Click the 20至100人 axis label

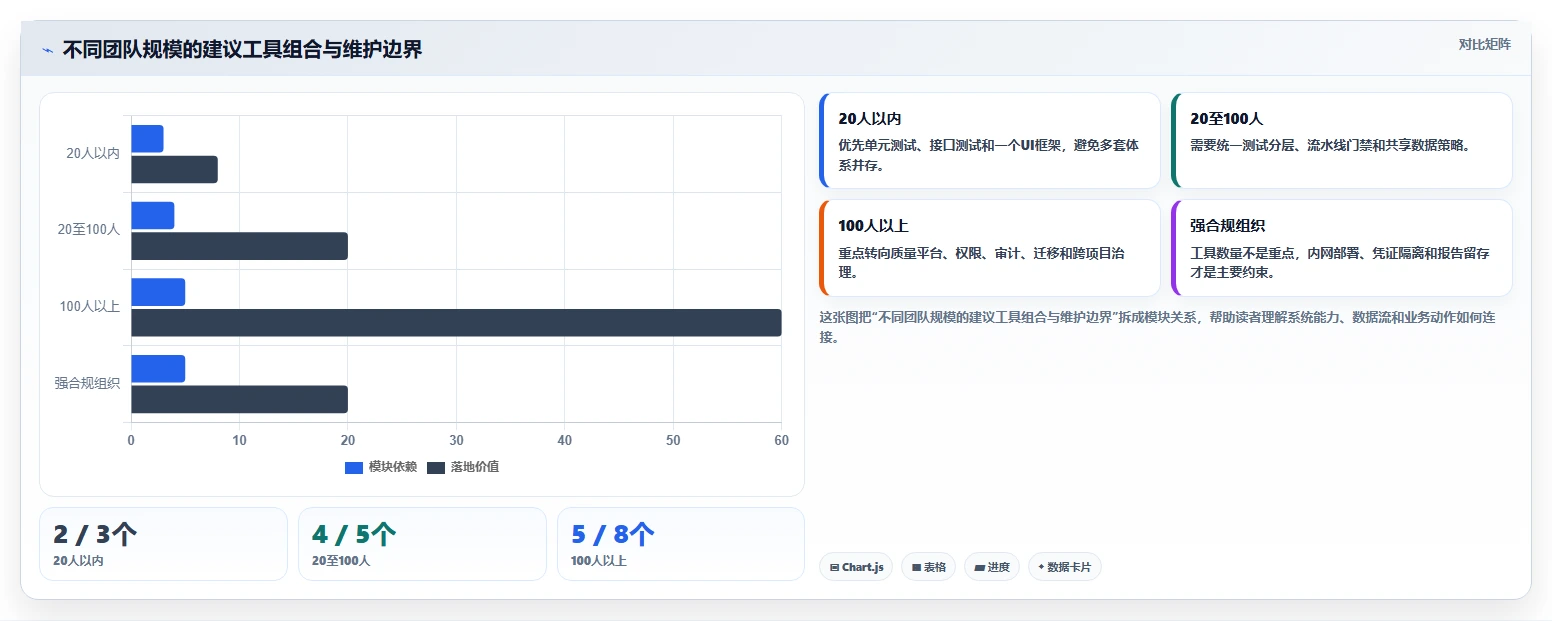(89, 229)
